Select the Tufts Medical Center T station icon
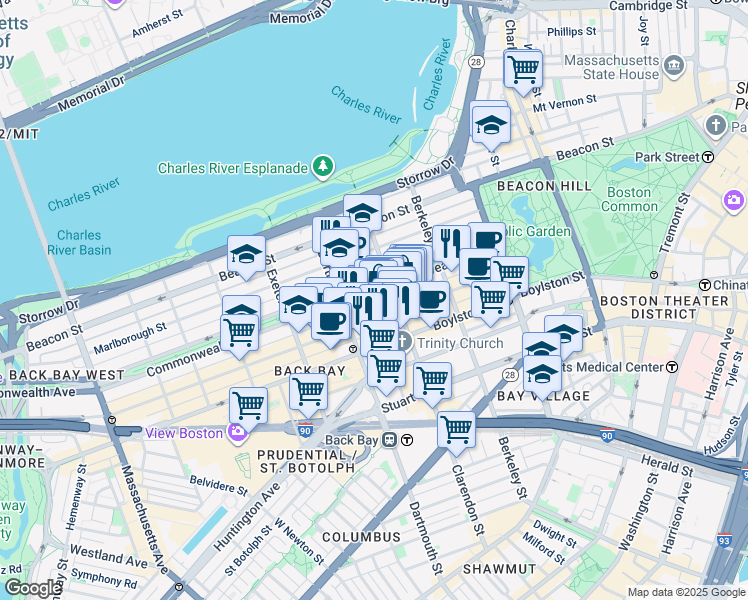 click(672, 367)
